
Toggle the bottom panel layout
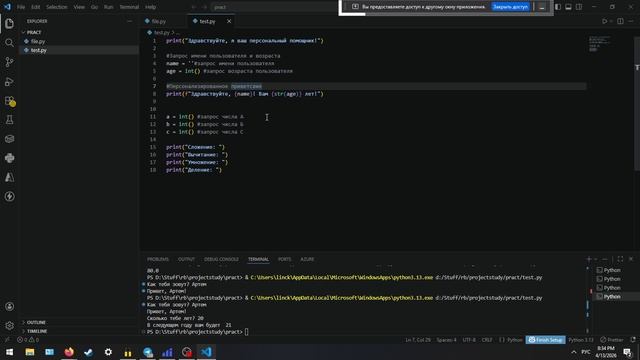(x=568, y=7)
